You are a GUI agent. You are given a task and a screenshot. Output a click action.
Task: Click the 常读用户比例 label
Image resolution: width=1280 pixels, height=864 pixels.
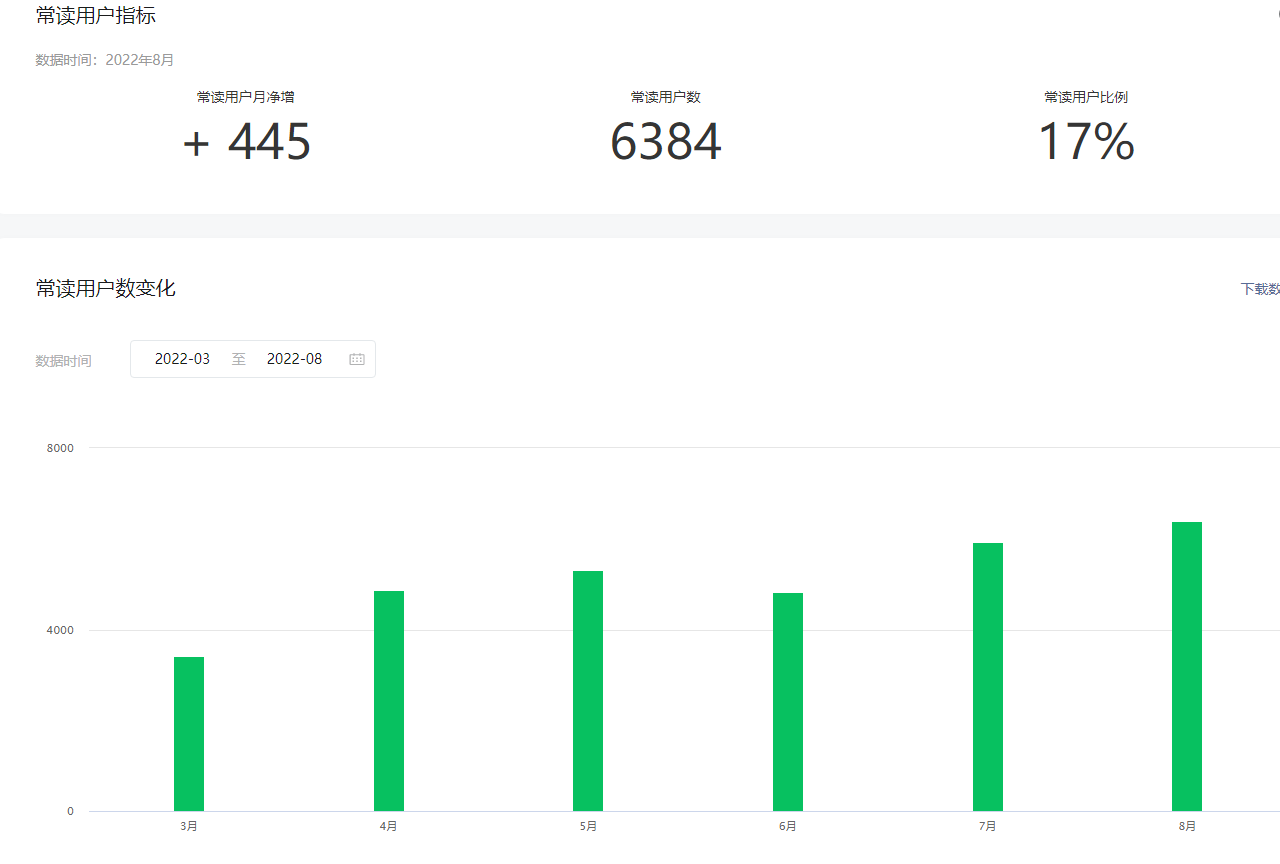(1086, 97)
